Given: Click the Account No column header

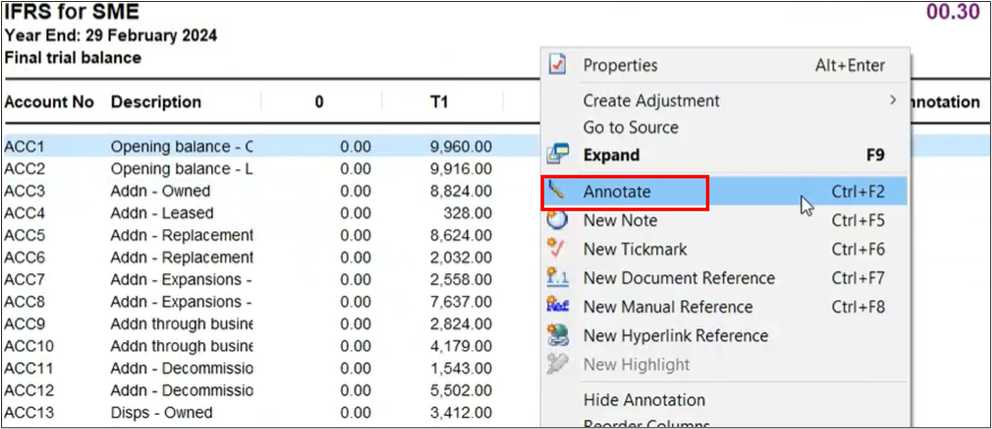Looking at the screenshot, I should 49,102.
